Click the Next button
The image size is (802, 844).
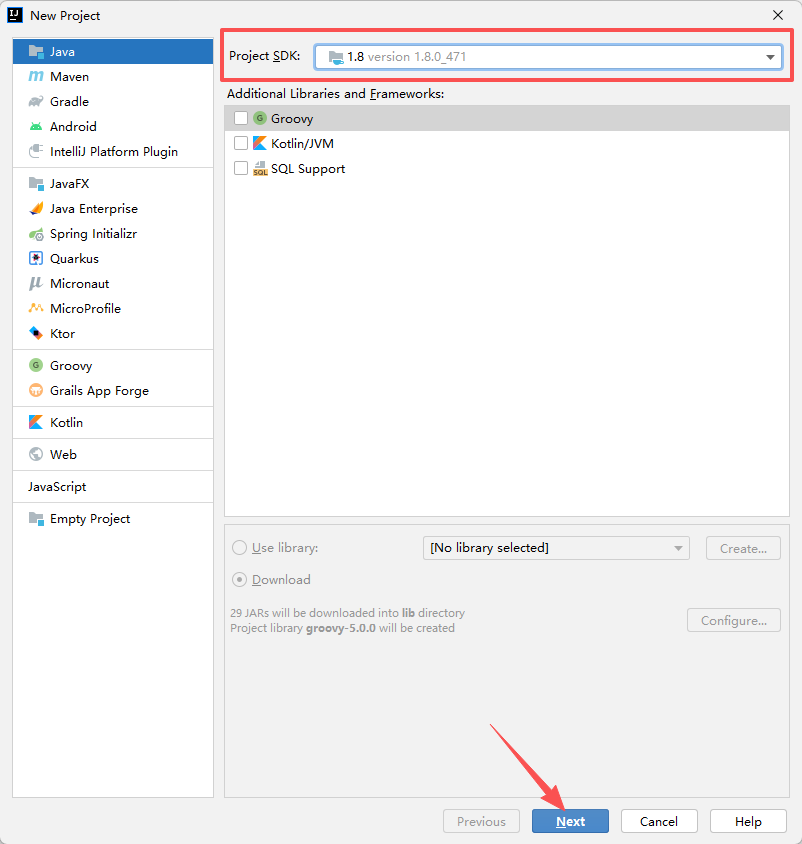[x=571, y=821]
